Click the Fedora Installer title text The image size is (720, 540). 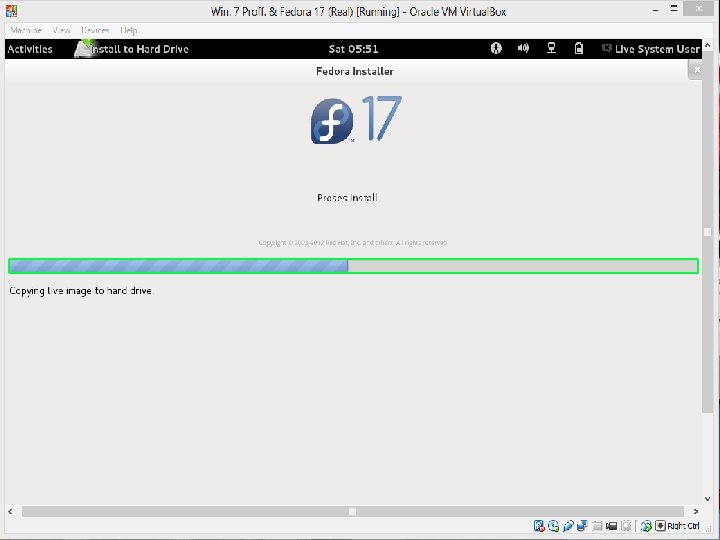[x=354, y=71]
